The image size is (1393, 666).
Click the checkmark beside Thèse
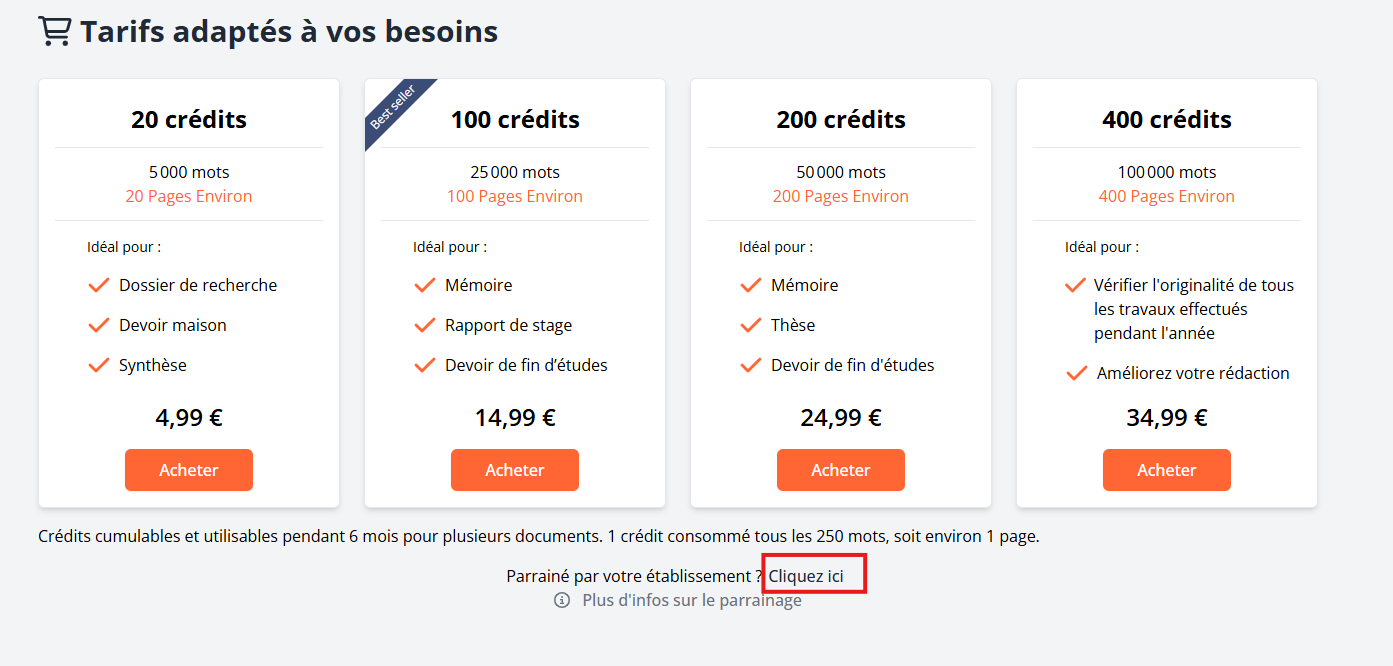click(x=750, y=325)
